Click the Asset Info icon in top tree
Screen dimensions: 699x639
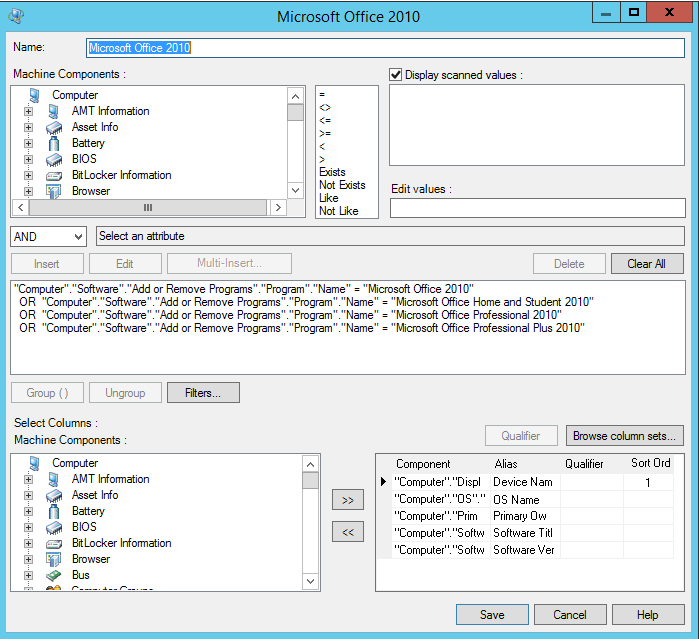[54, 127]
